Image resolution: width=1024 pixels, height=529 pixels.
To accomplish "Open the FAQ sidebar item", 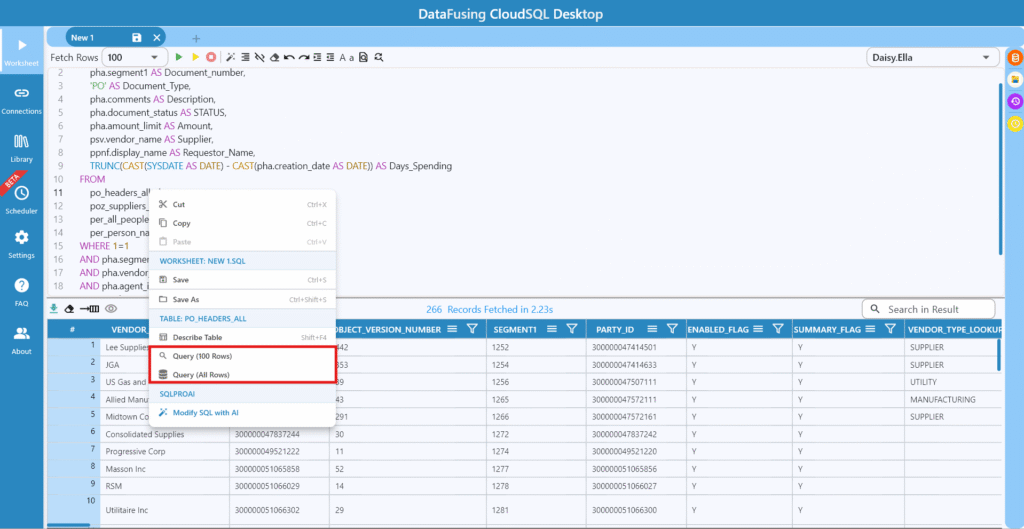I will coord(22,292).
